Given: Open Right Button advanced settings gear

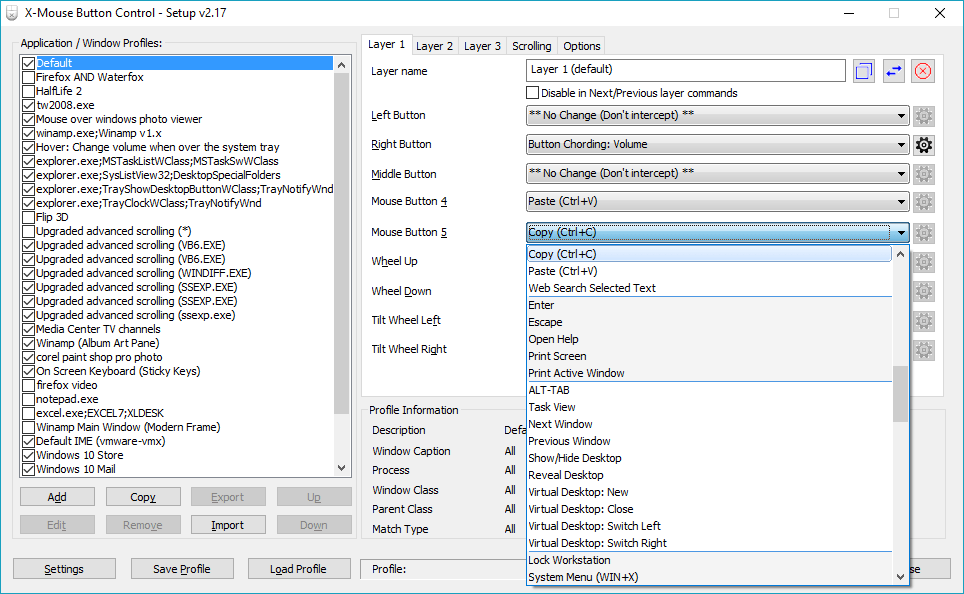Looking at the screenshot, I should (x=923, y=144).
